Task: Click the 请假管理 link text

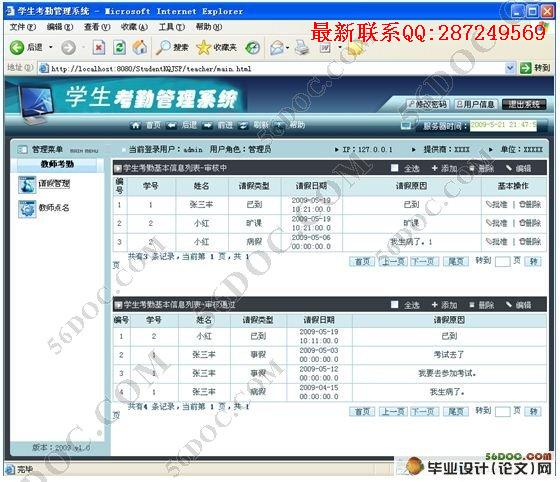Action: [x=54, y=184]
